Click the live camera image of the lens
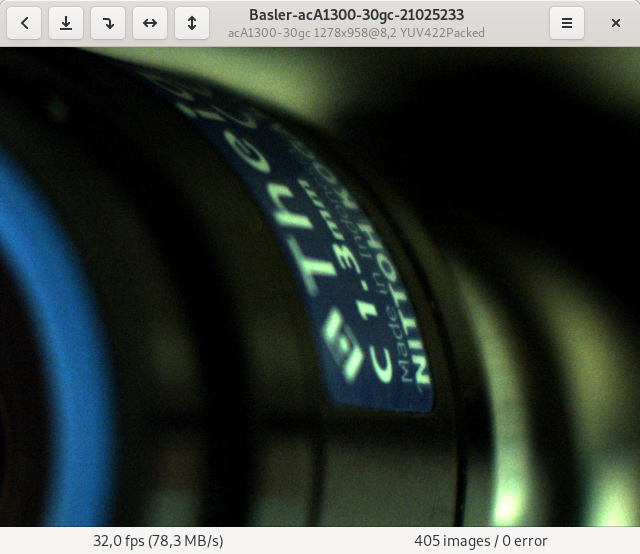The height and width of the screenshot is (554, 640). tap(320, 287)
